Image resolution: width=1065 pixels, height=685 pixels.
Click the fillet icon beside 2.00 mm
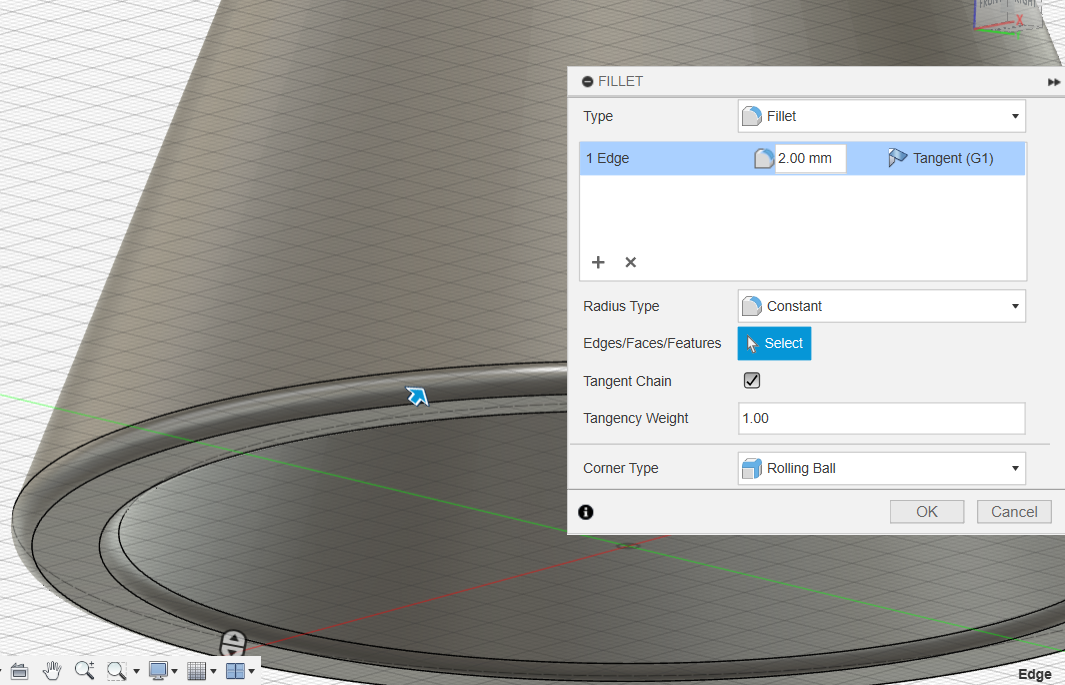pyautogui.click(x=763, y=158)
